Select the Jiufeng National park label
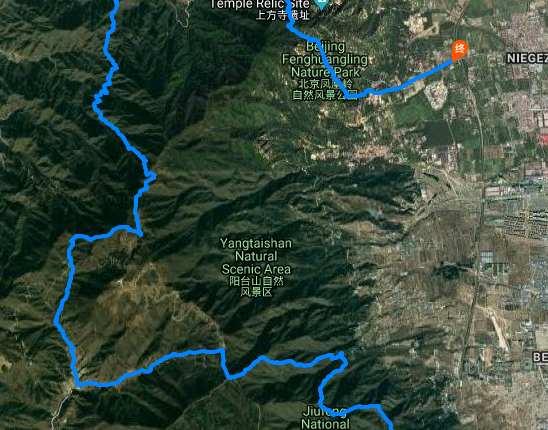 click(x=325, y=418)
